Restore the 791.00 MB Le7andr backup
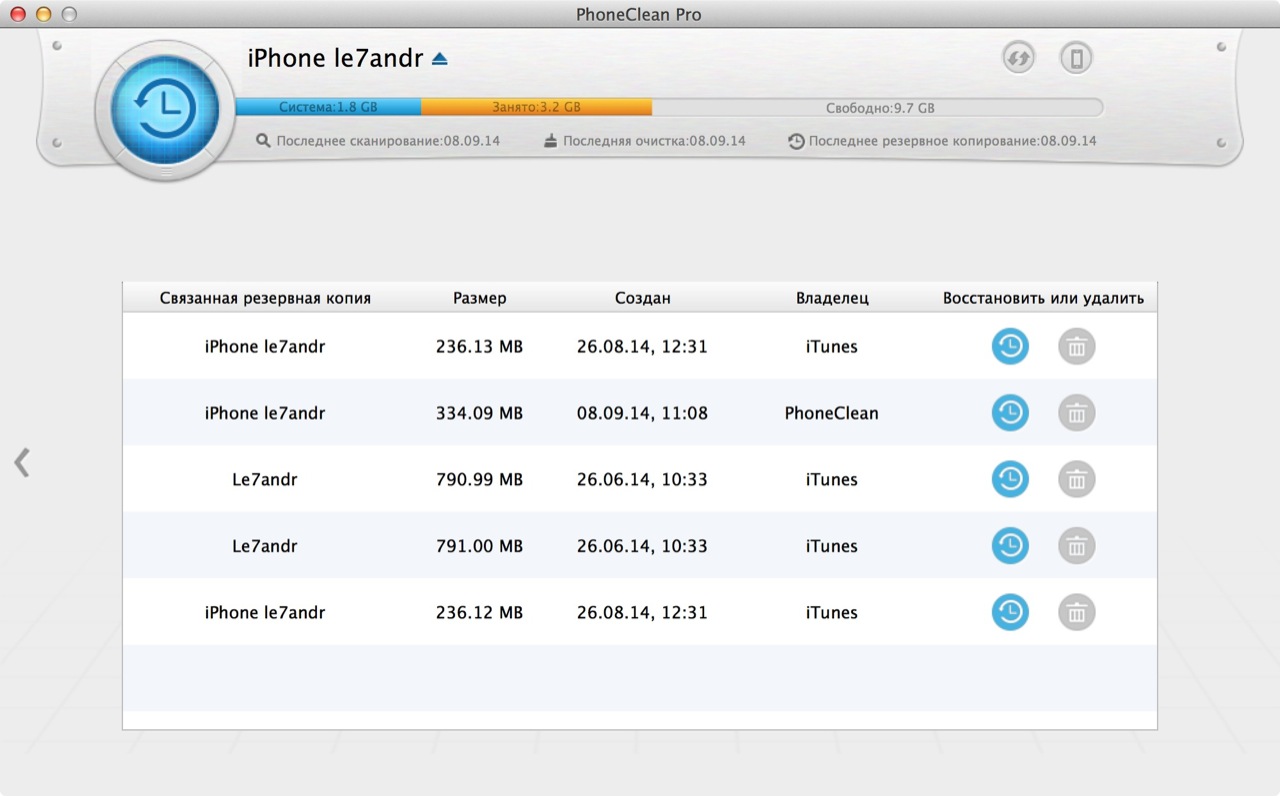 1010,546
